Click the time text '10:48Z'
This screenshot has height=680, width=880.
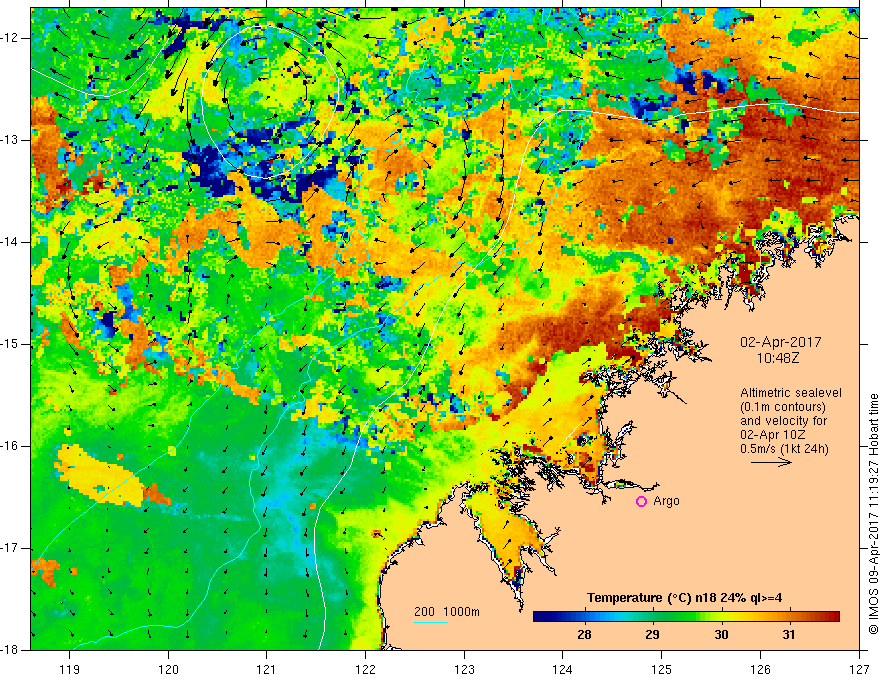coord(778,358)
